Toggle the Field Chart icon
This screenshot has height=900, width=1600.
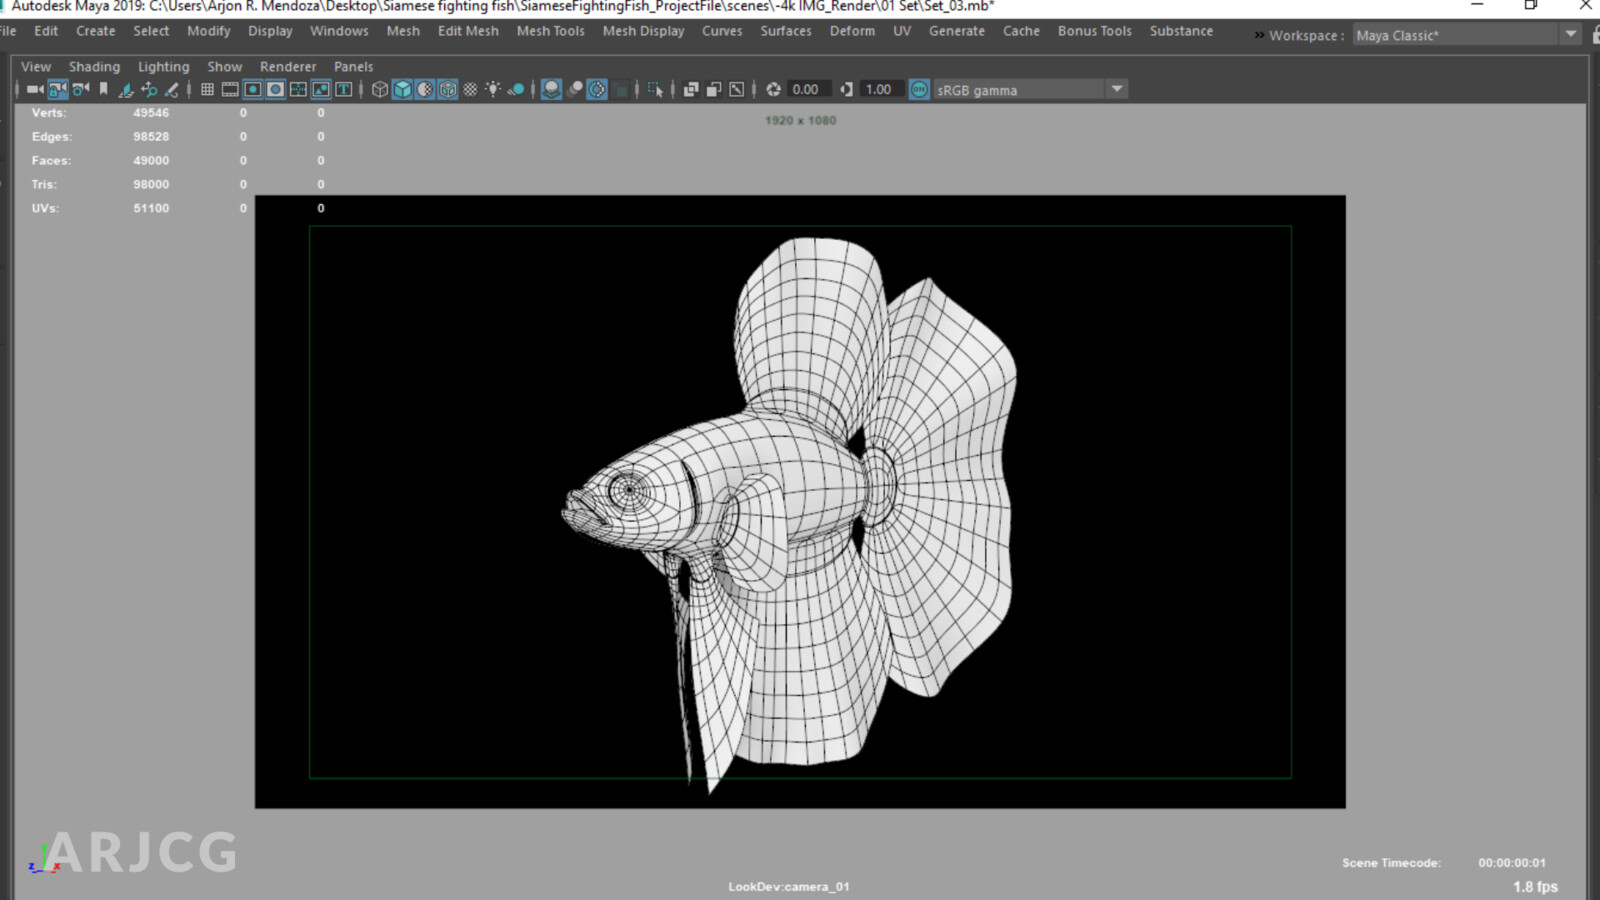tap(298, 89)
